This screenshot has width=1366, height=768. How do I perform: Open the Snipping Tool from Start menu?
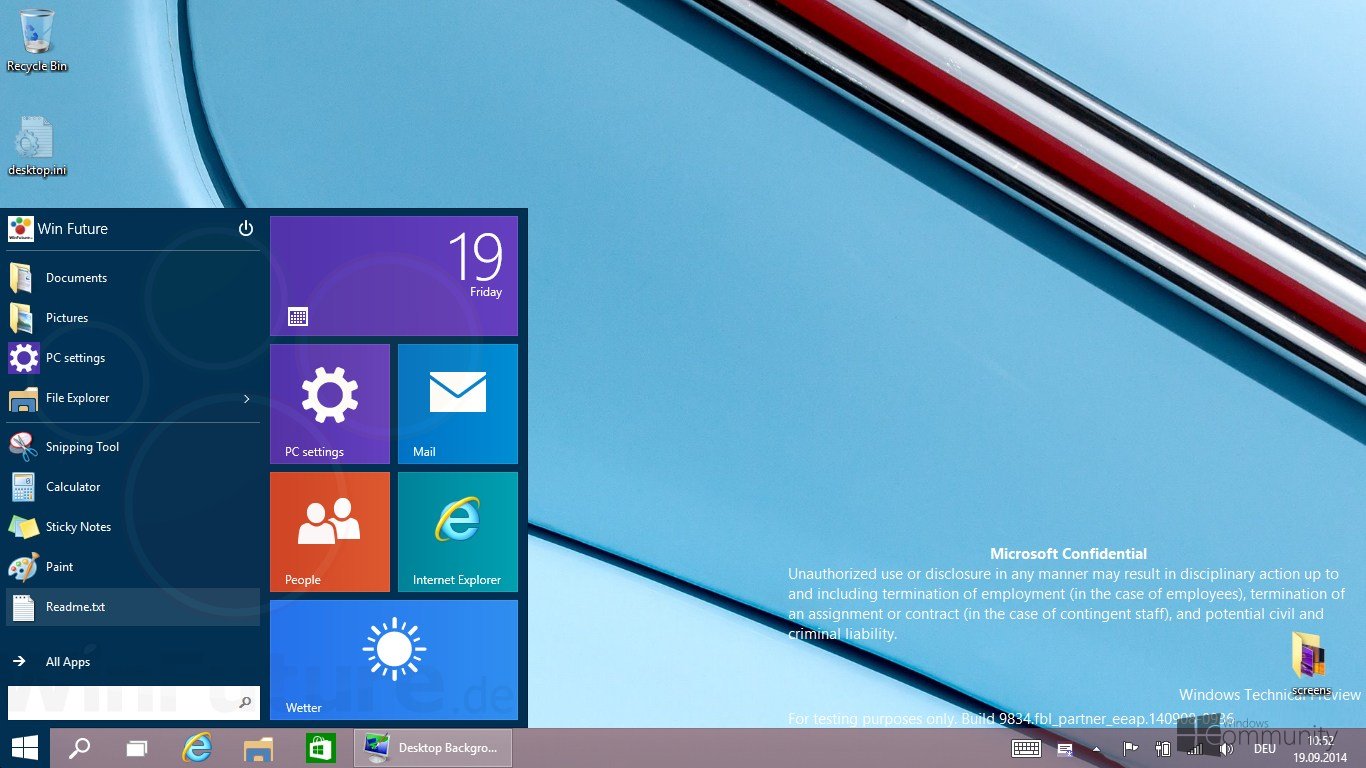click(x=82, y=447)
